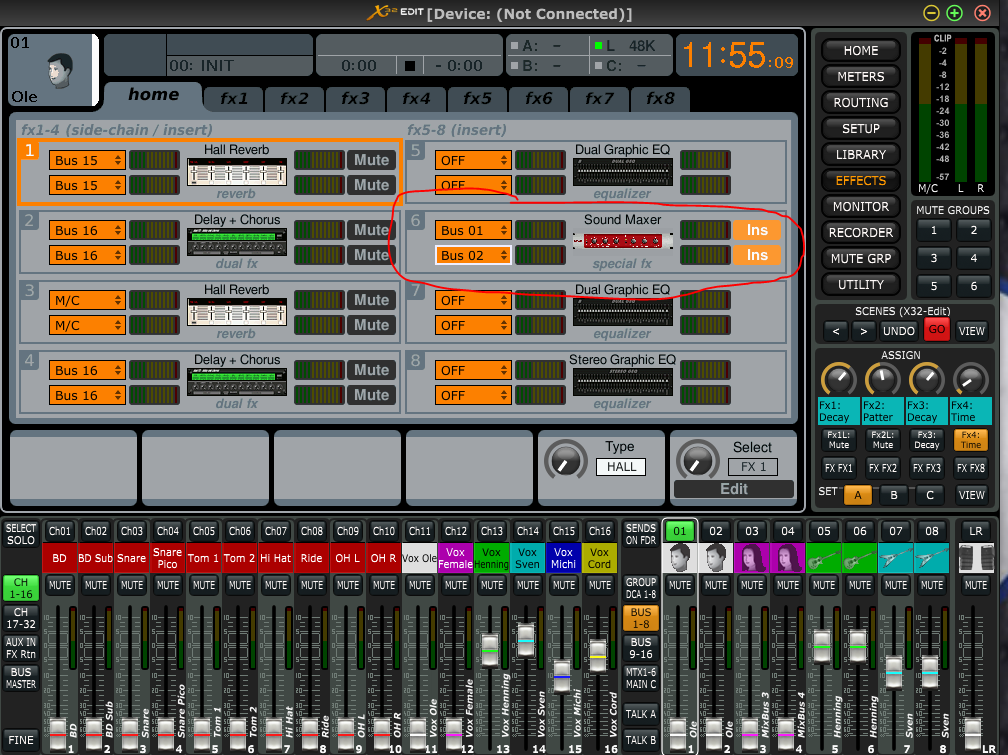Open the UTILITY page
Image resolution: width=1008 pixels, height=755 pixels.
tap(860, 285)
